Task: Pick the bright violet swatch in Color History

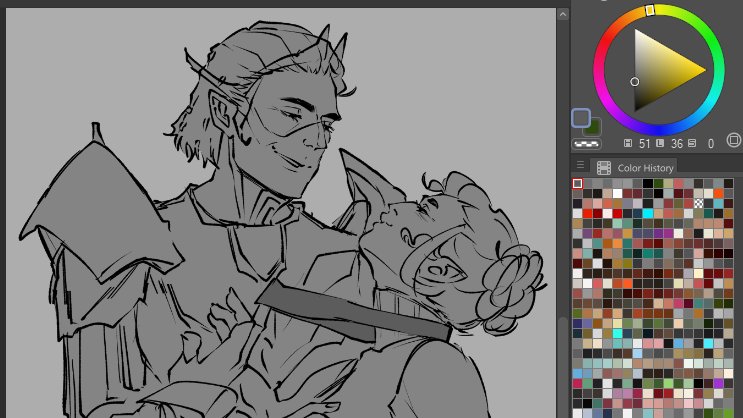Action: pos(718,383)
